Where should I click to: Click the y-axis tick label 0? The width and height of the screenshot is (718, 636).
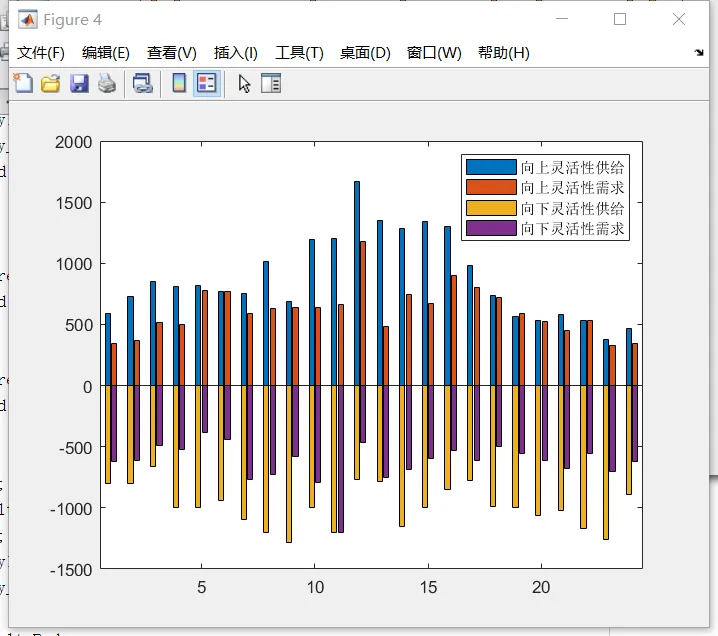coord(87,387)
